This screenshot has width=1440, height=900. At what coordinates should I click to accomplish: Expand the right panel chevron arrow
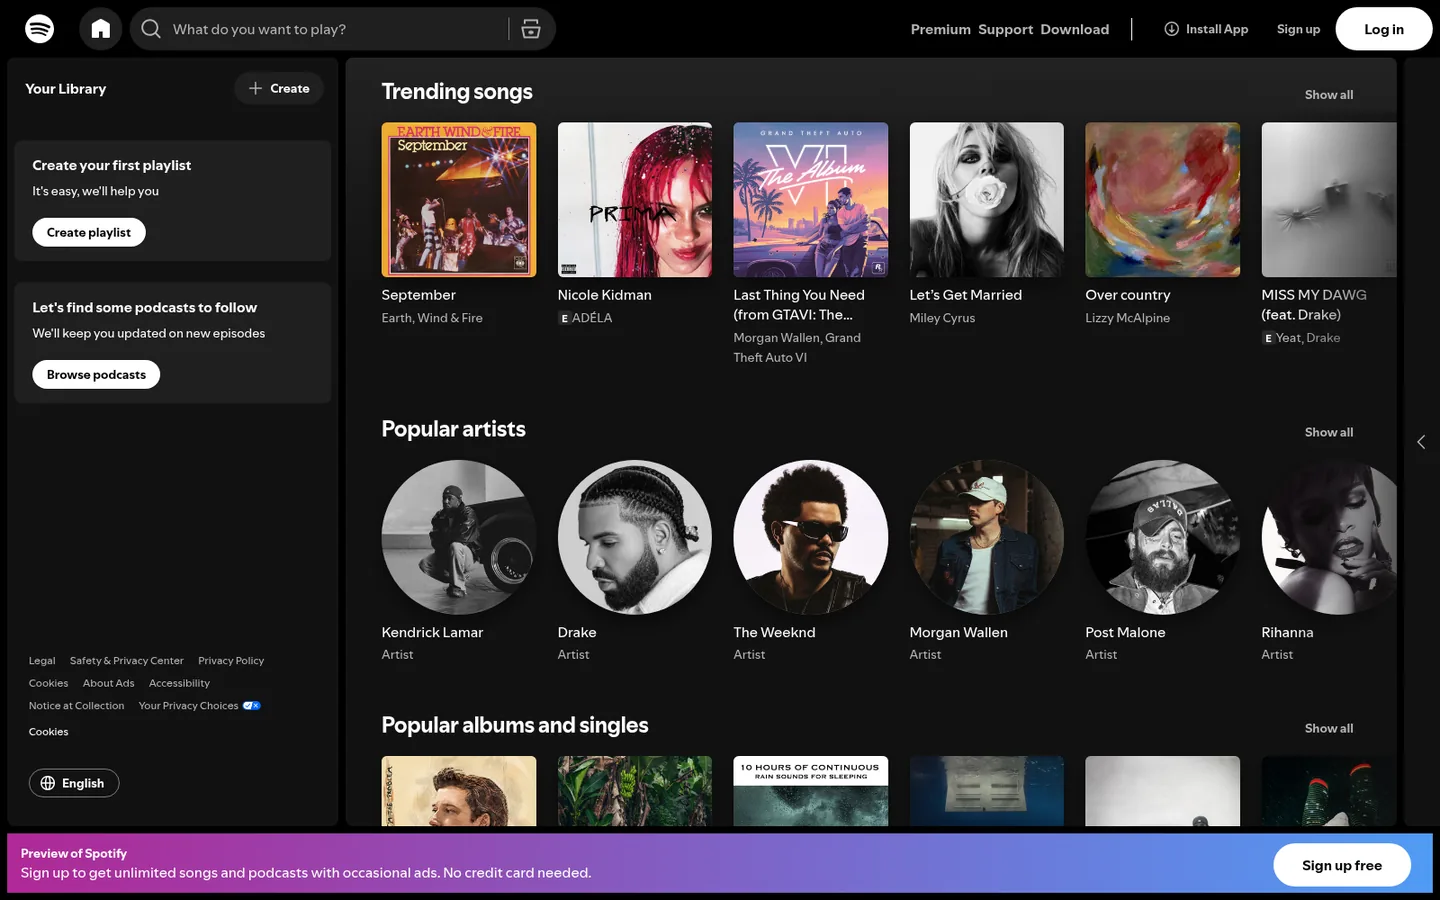tap(1421, 442)
